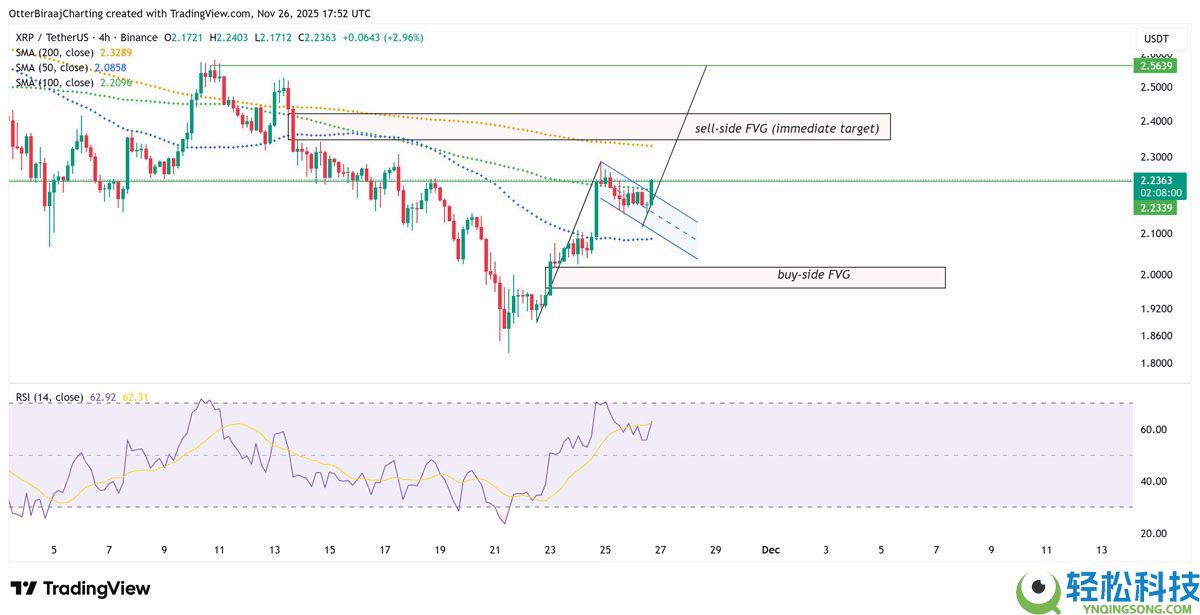Screen dimensions: 1200x615
Task: Select the buy-side FVG annotation box
Action: coord(745,276)
